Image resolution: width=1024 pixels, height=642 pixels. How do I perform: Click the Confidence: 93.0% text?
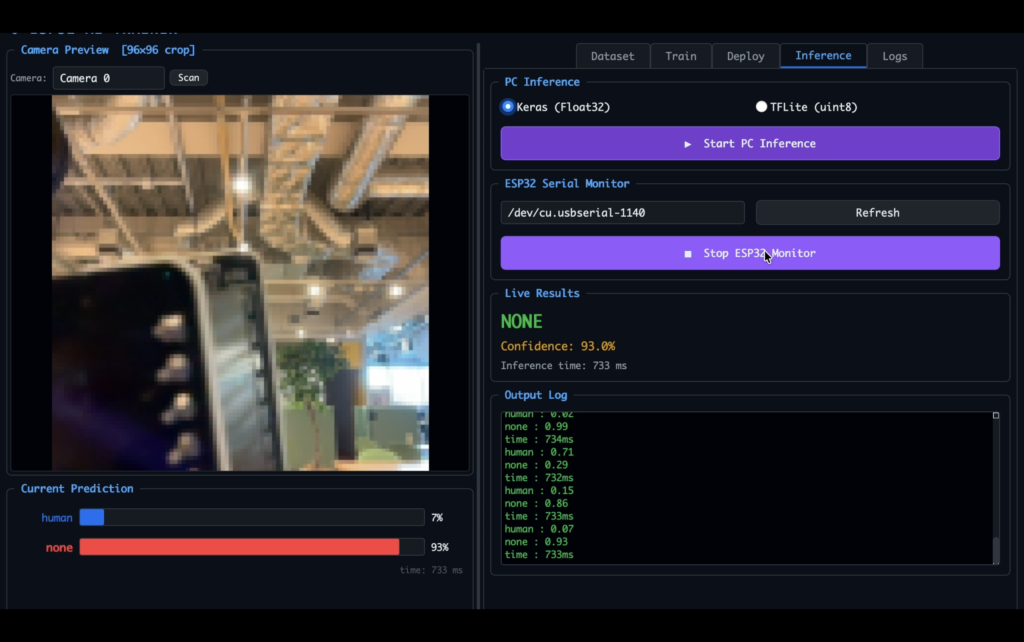(x=558, y=346)
